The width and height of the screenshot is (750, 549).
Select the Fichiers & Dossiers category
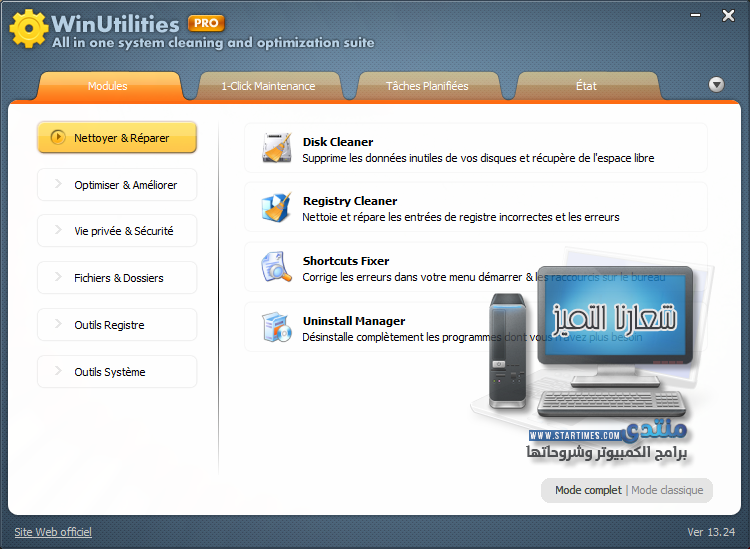pos(117,278)
